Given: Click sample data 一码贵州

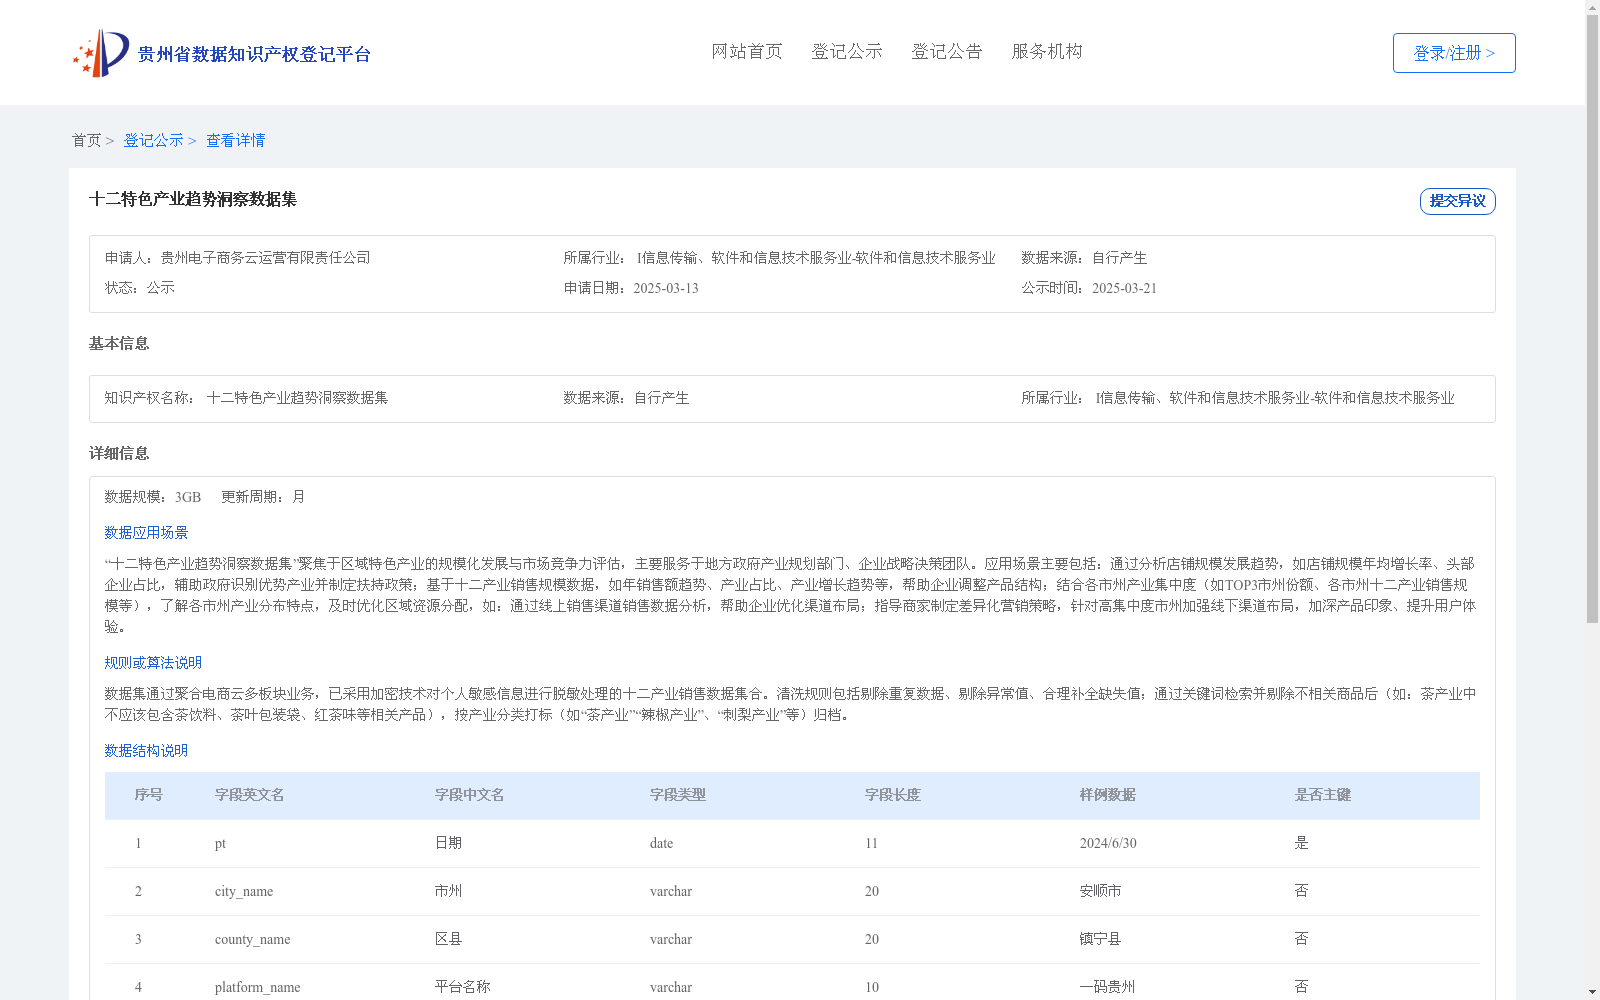Looking at the screenshot, I should tap(1108, 987).
